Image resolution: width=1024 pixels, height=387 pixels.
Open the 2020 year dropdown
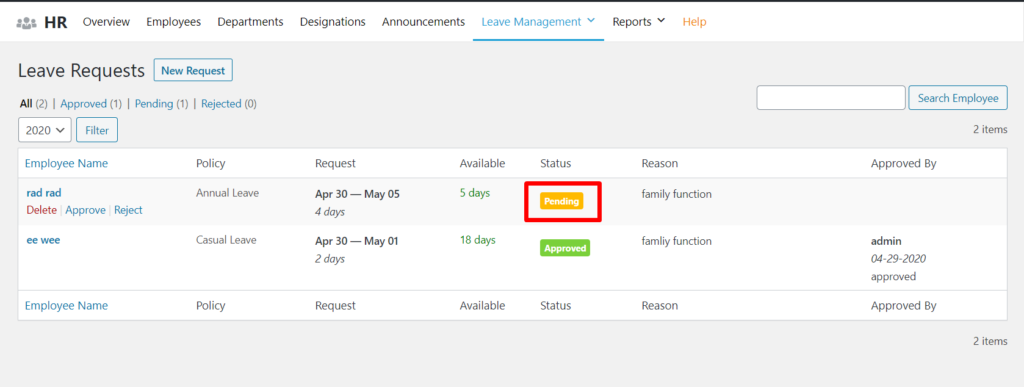tap(44, 130)
